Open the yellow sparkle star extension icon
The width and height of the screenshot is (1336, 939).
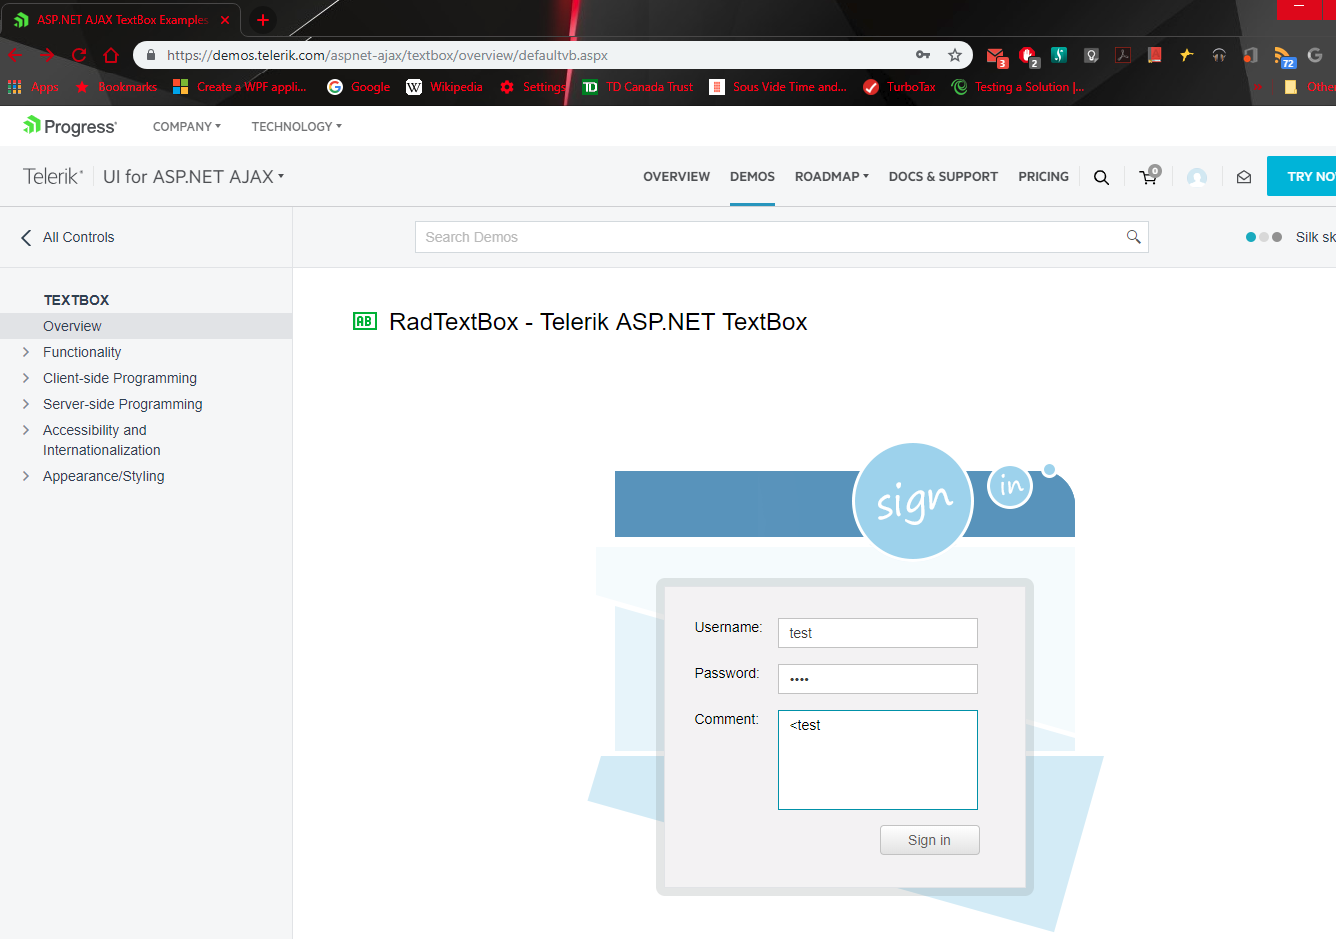1187,55
